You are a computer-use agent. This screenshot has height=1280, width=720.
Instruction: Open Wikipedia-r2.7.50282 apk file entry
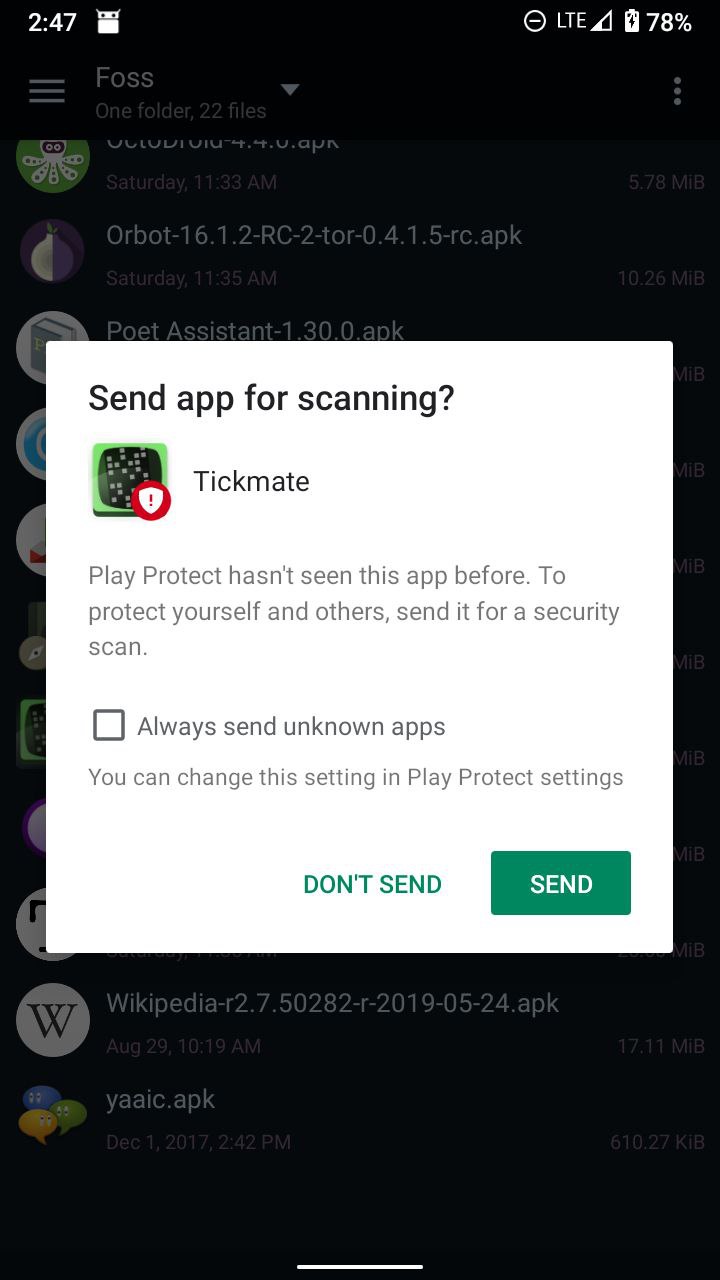pos(360,1022)
